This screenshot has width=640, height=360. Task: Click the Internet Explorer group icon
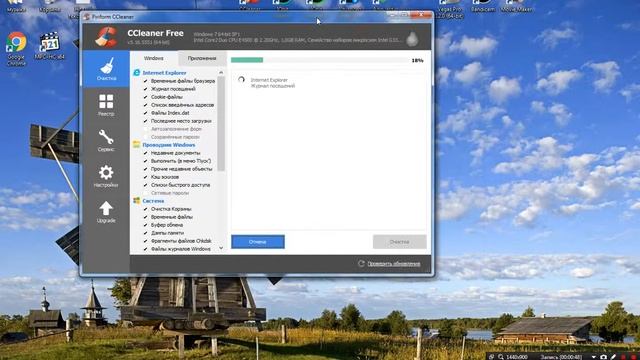click(x=136, y=73)
